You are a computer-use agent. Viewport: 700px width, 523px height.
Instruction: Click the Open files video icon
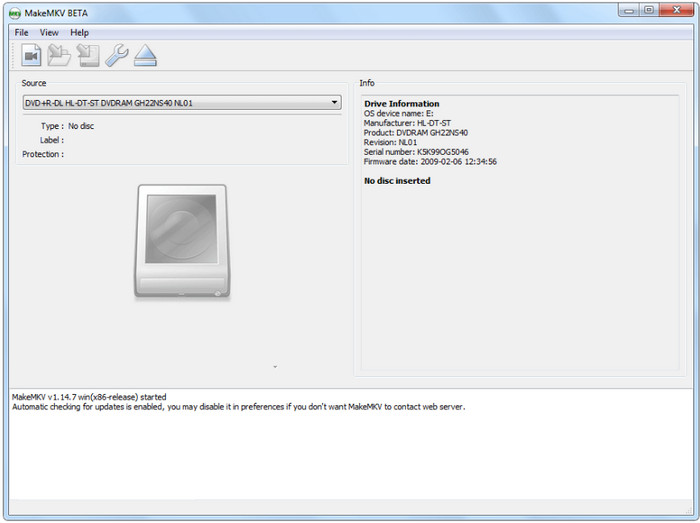click(x=31, y=56)
